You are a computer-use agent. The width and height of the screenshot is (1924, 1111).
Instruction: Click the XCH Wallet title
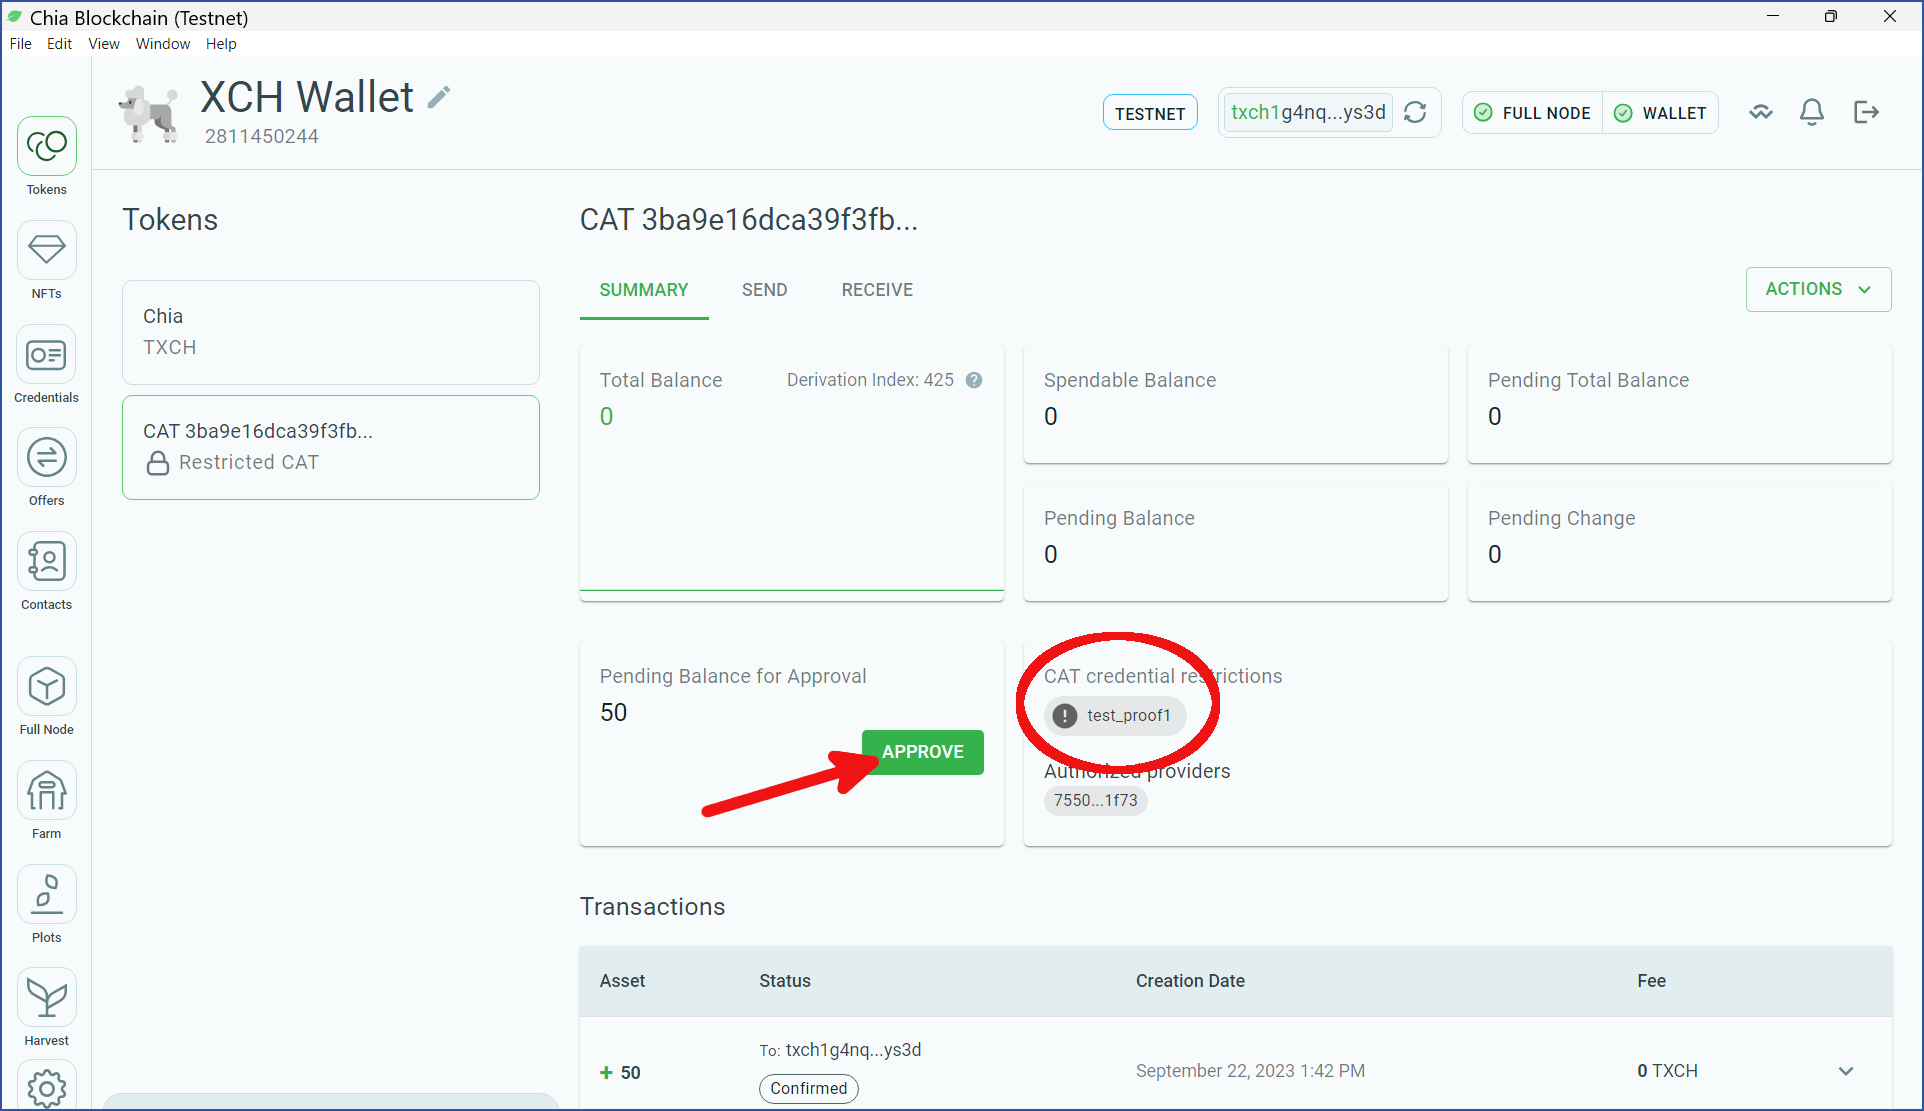307,97
